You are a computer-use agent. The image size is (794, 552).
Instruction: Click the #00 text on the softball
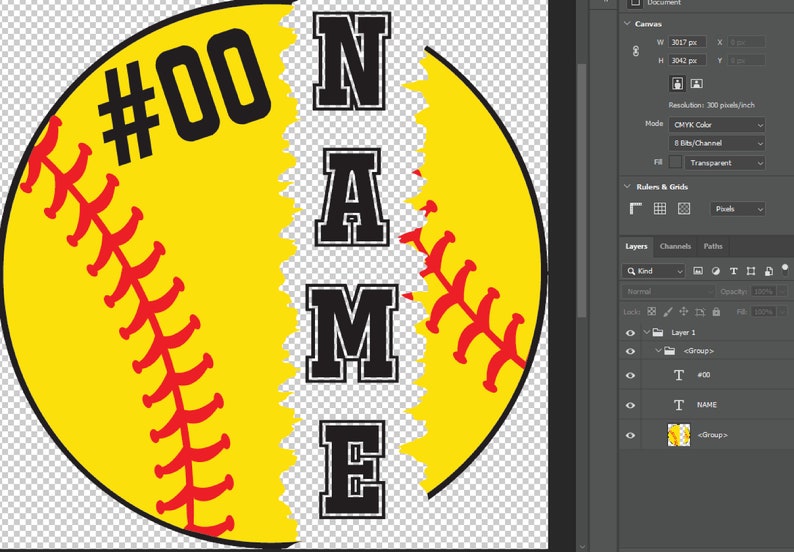[x=185, y=96]
